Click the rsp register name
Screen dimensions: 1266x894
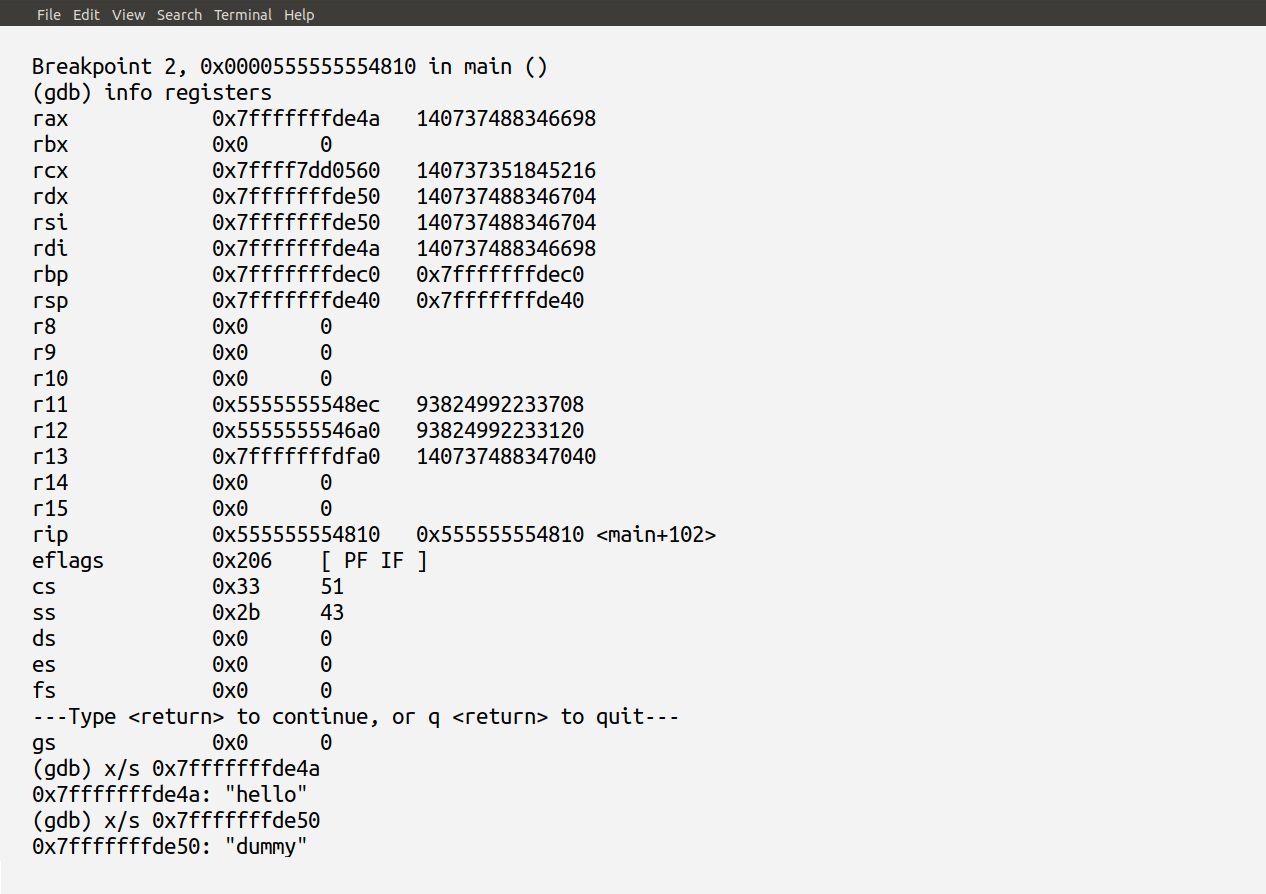coord(50,301)
